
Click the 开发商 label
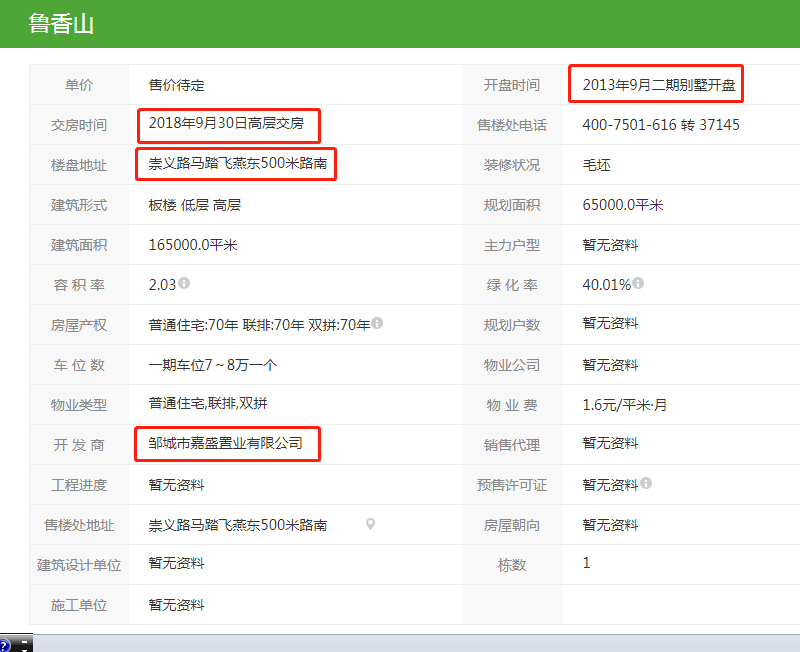[x=79, y=445]
